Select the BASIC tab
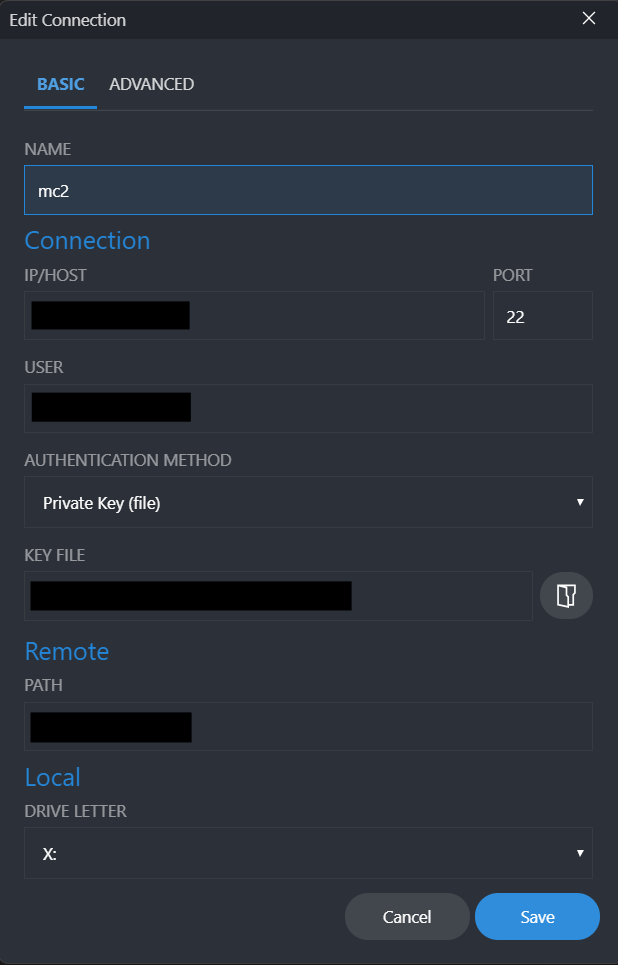 pos(60,84)
